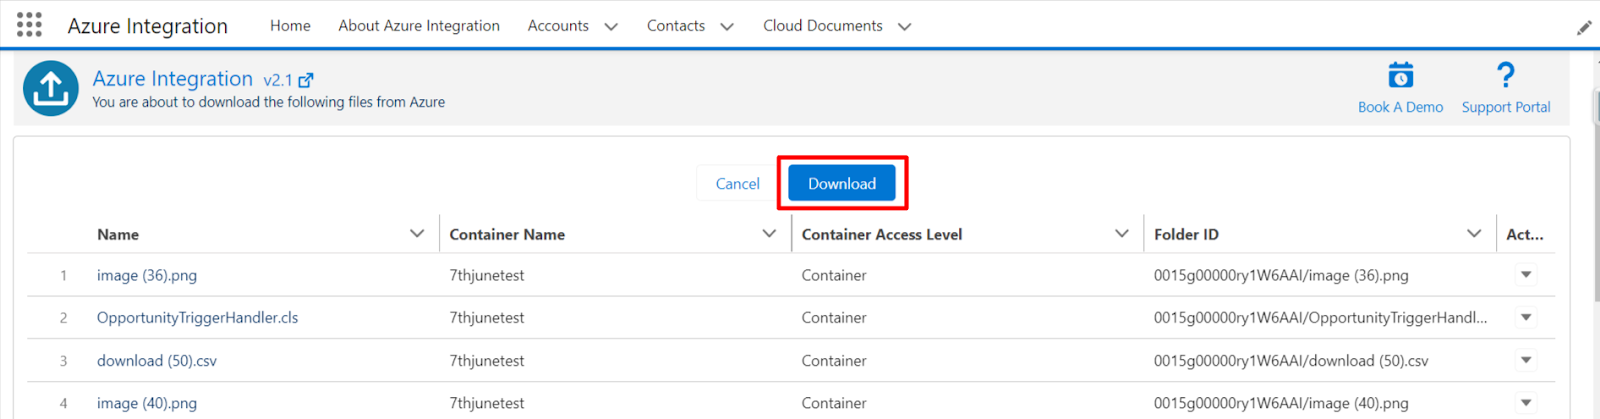Sort by Container Access Level header
The image size is (1600, 419).
click(x=882, y=234)
